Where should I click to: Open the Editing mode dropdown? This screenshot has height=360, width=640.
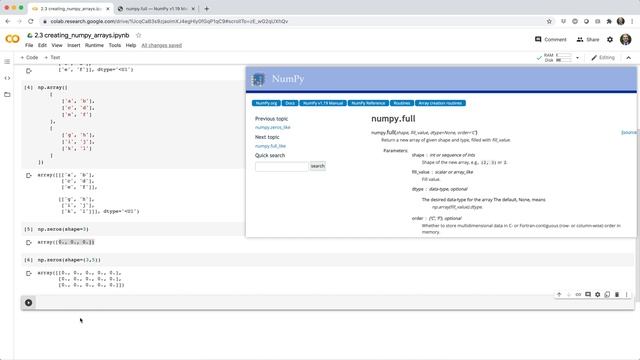(x=603, y=58)
